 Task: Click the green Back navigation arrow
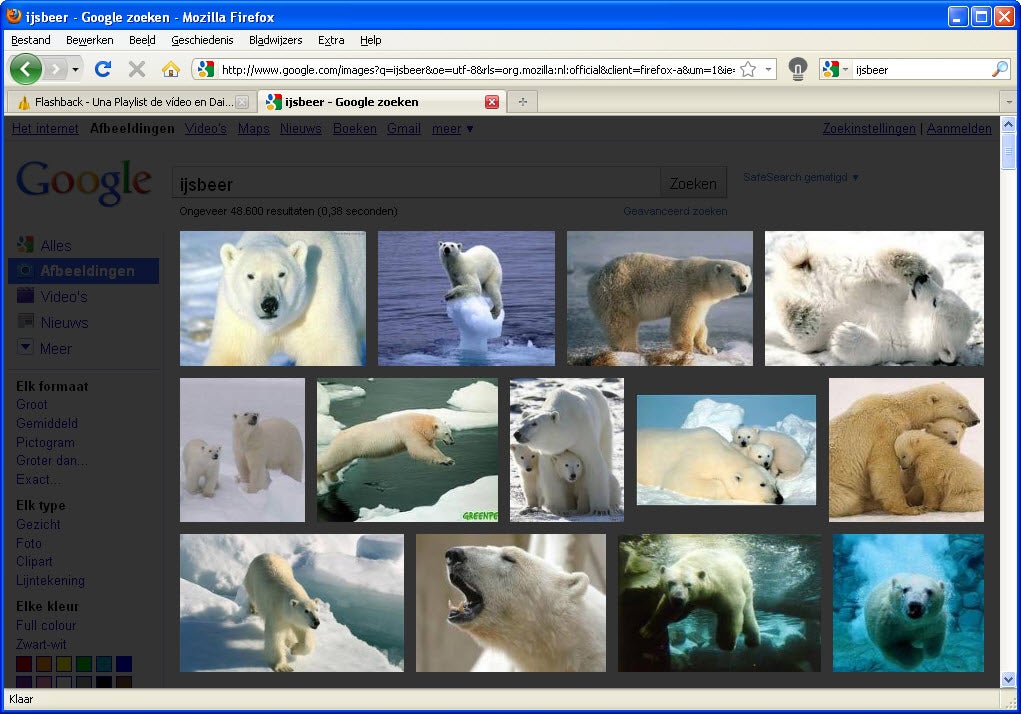[x=26, y=69]
